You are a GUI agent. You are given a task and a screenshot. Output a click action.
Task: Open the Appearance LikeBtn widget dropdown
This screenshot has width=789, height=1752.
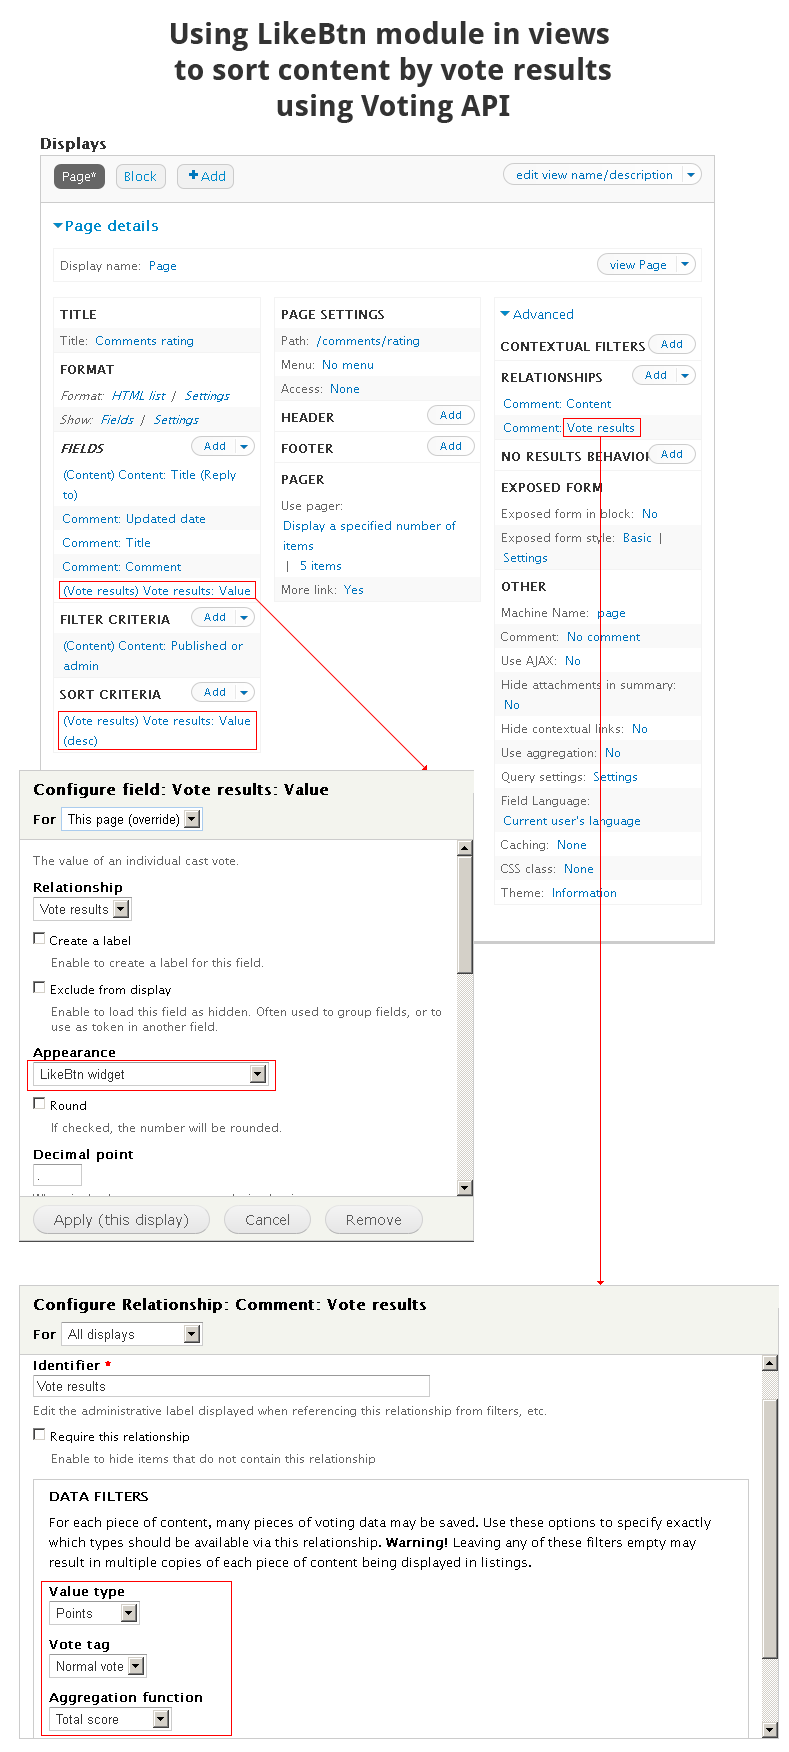(x=258, y=1074)
